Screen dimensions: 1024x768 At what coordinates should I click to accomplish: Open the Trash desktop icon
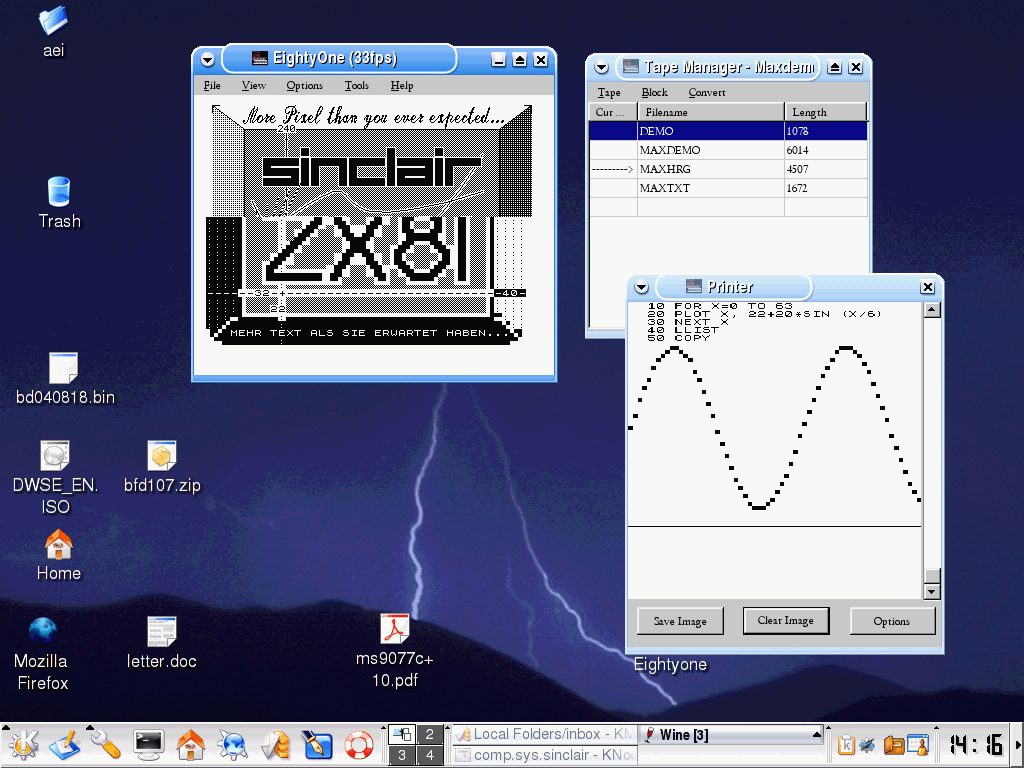click(59, 192)
